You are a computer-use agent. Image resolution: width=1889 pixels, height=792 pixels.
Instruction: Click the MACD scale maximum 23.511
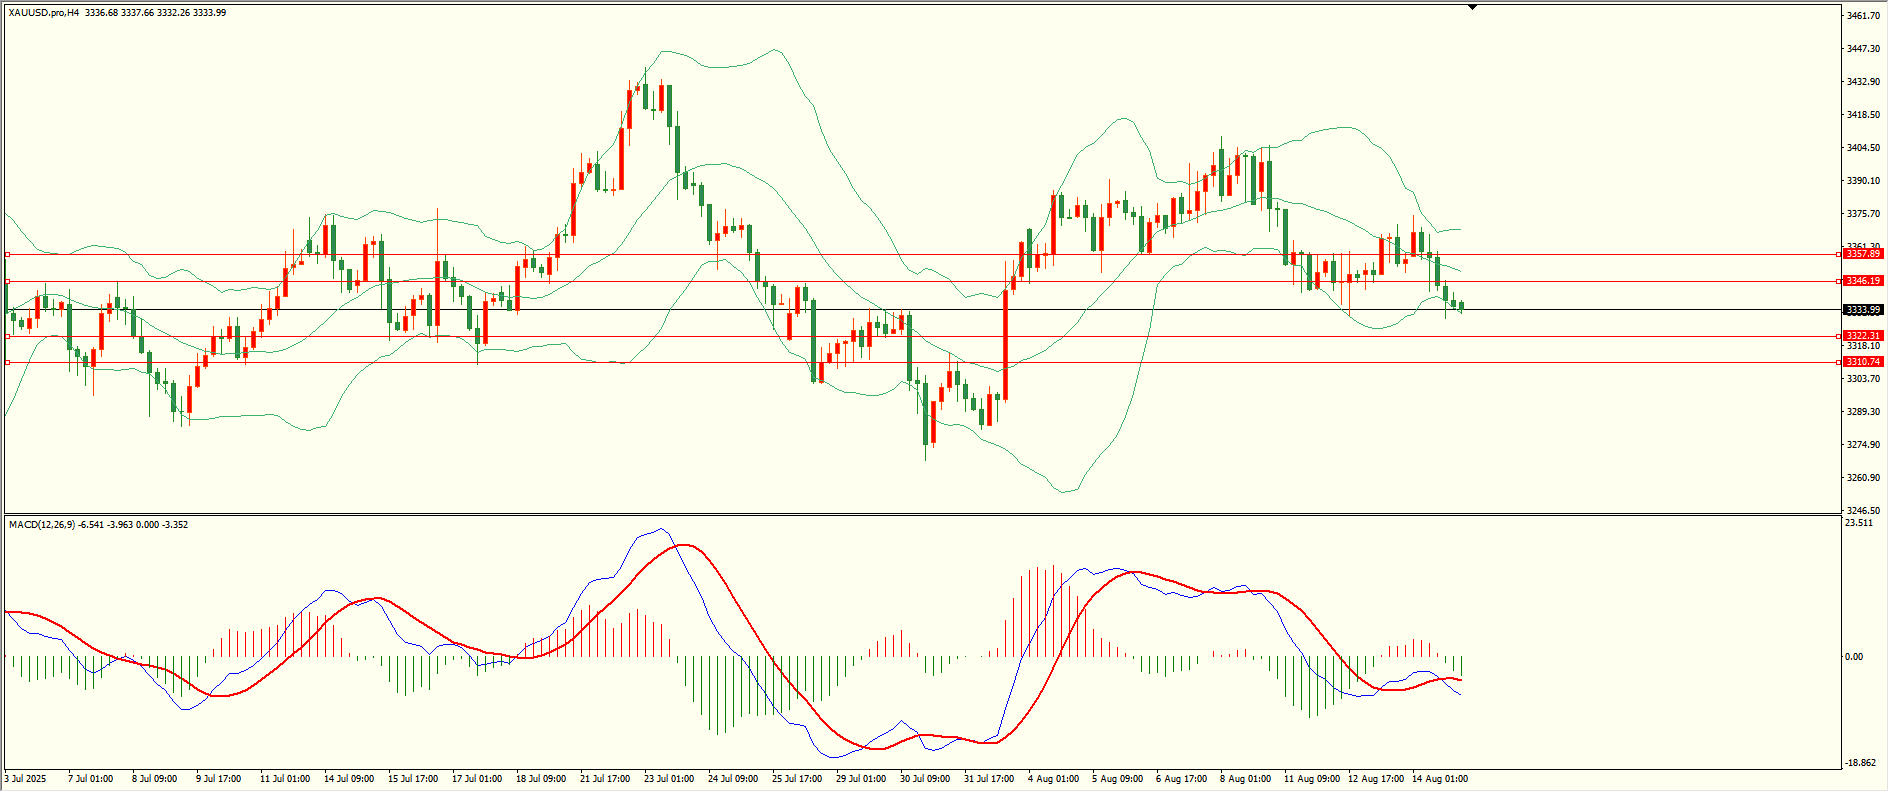point(1859,523)
